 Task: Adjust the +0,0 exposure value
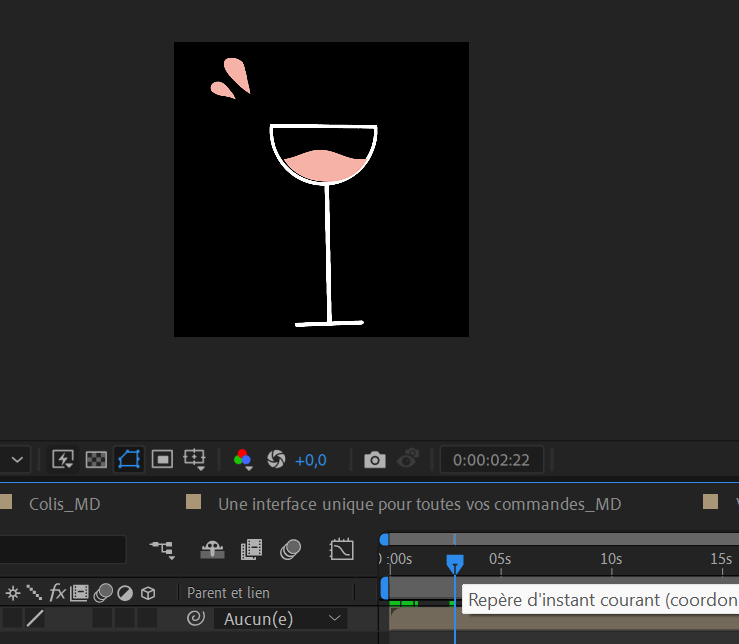(x=311, y=460)
